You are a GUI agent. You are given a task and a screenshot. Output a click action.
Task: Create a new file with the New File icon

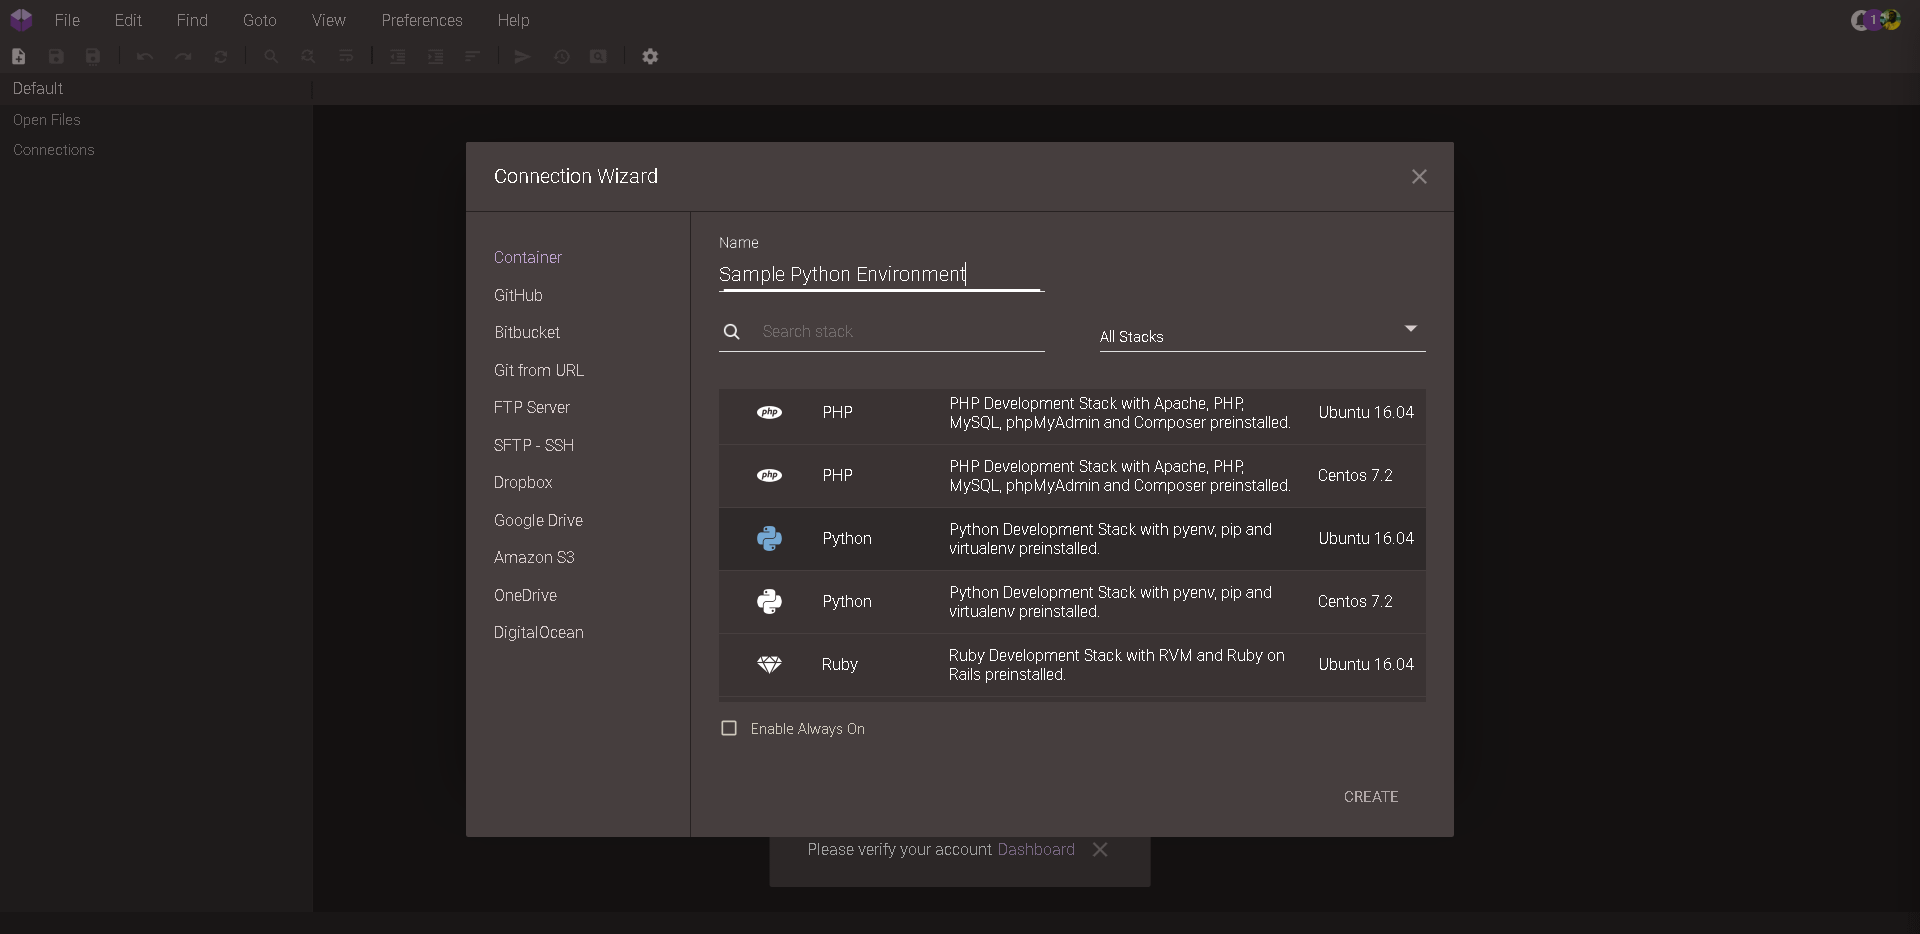18,57
